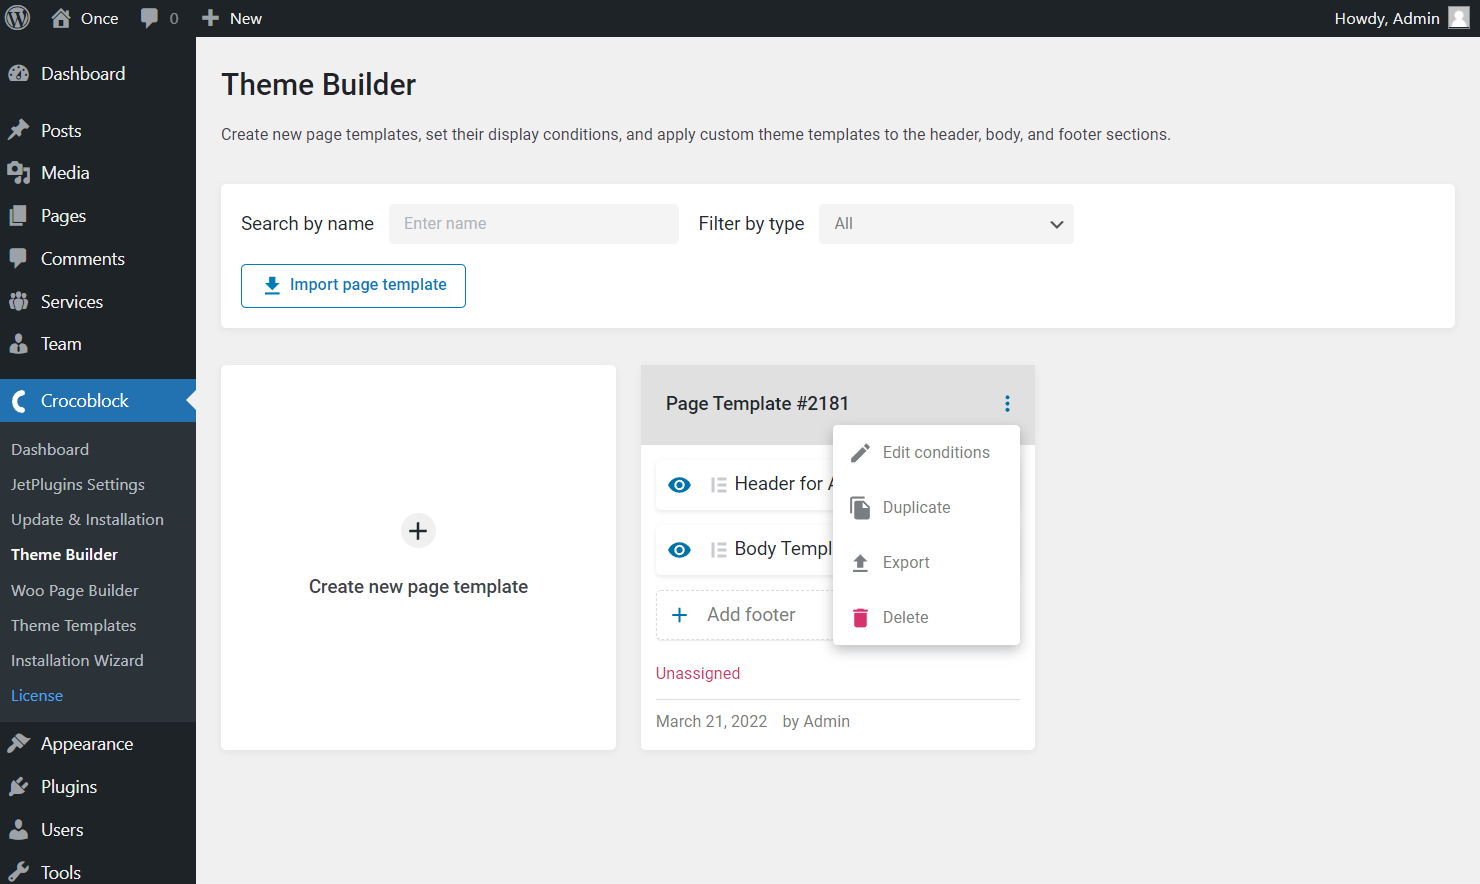Open the comments bubble in admin bar
1480x884 pixels.
click(150, 18)
